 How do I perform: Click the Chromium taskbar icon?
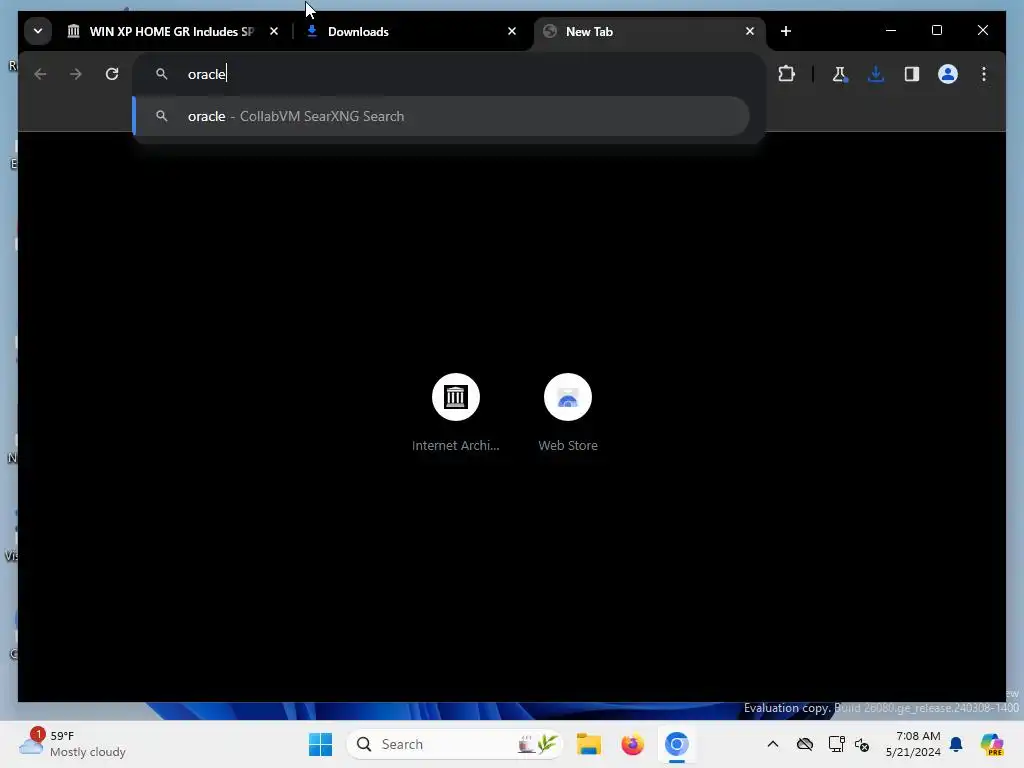pos(677,744)
